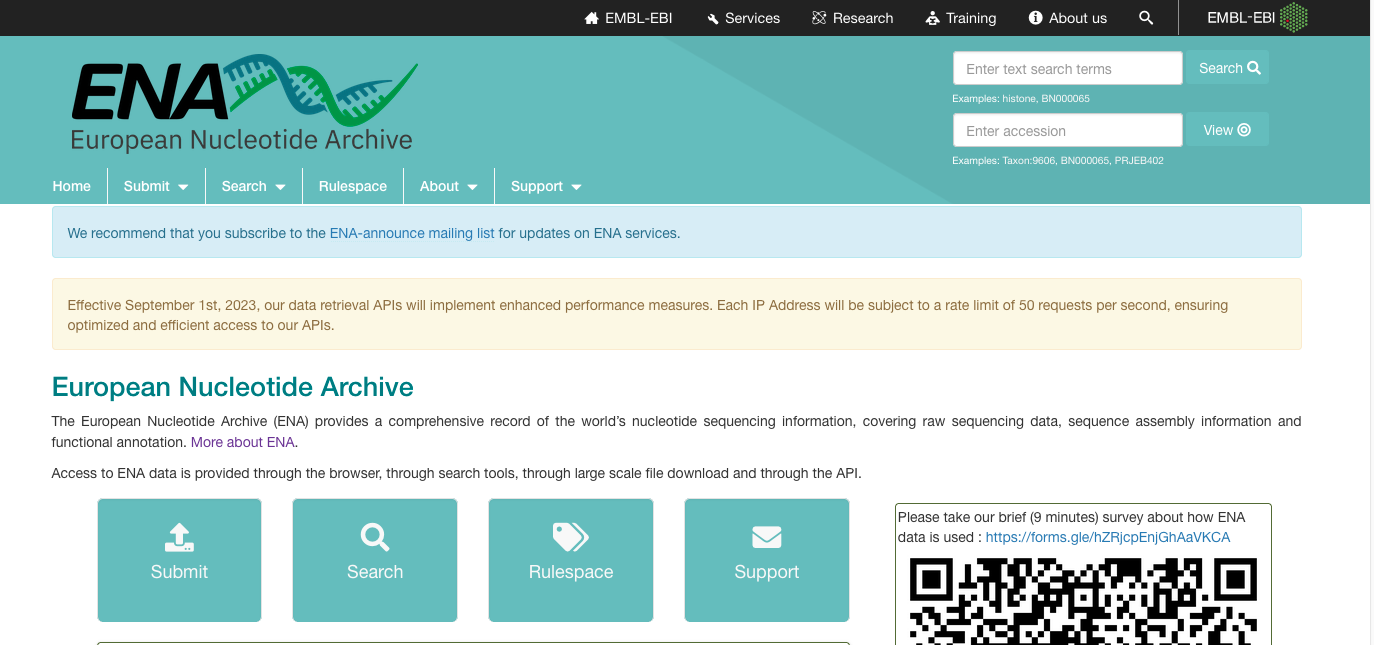Open the Rulespace tile with tags icon
Viewport: 1374px width, 645px height.
click(571, 560)
